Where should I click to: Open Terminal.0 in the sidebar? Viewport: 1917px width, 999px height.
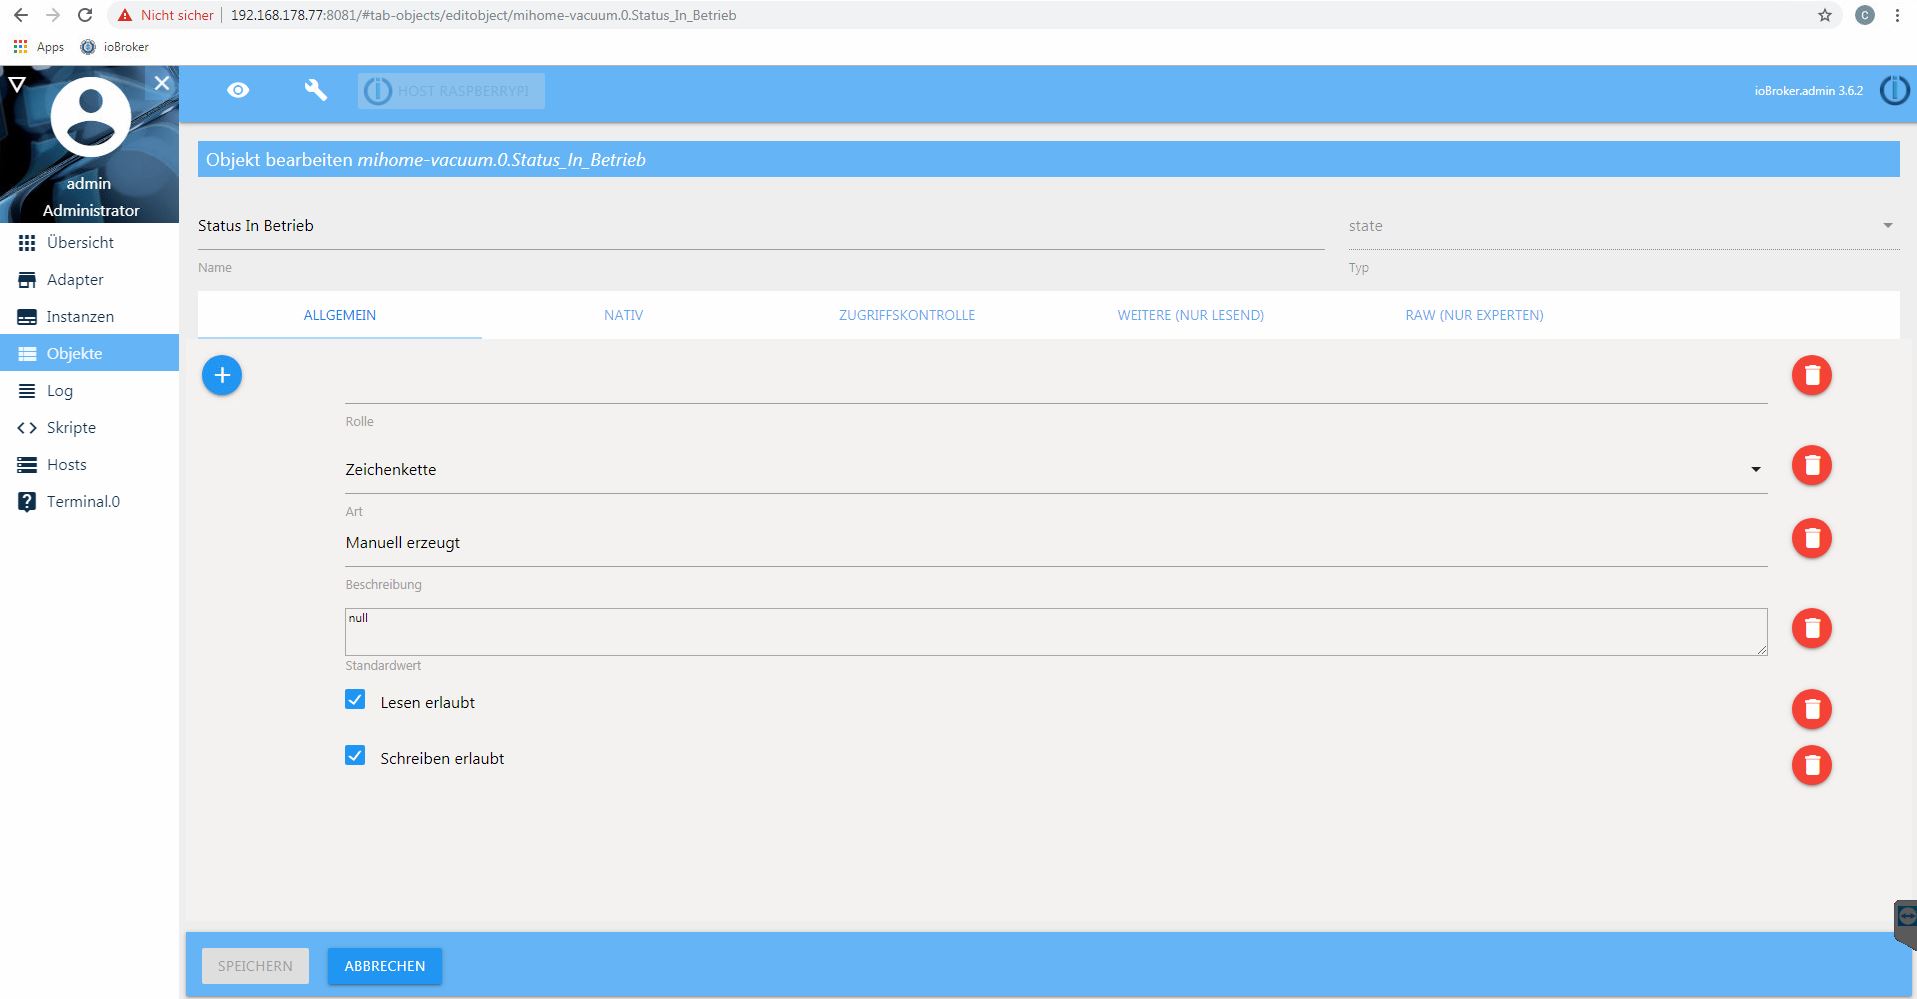(x=90, y=501)
